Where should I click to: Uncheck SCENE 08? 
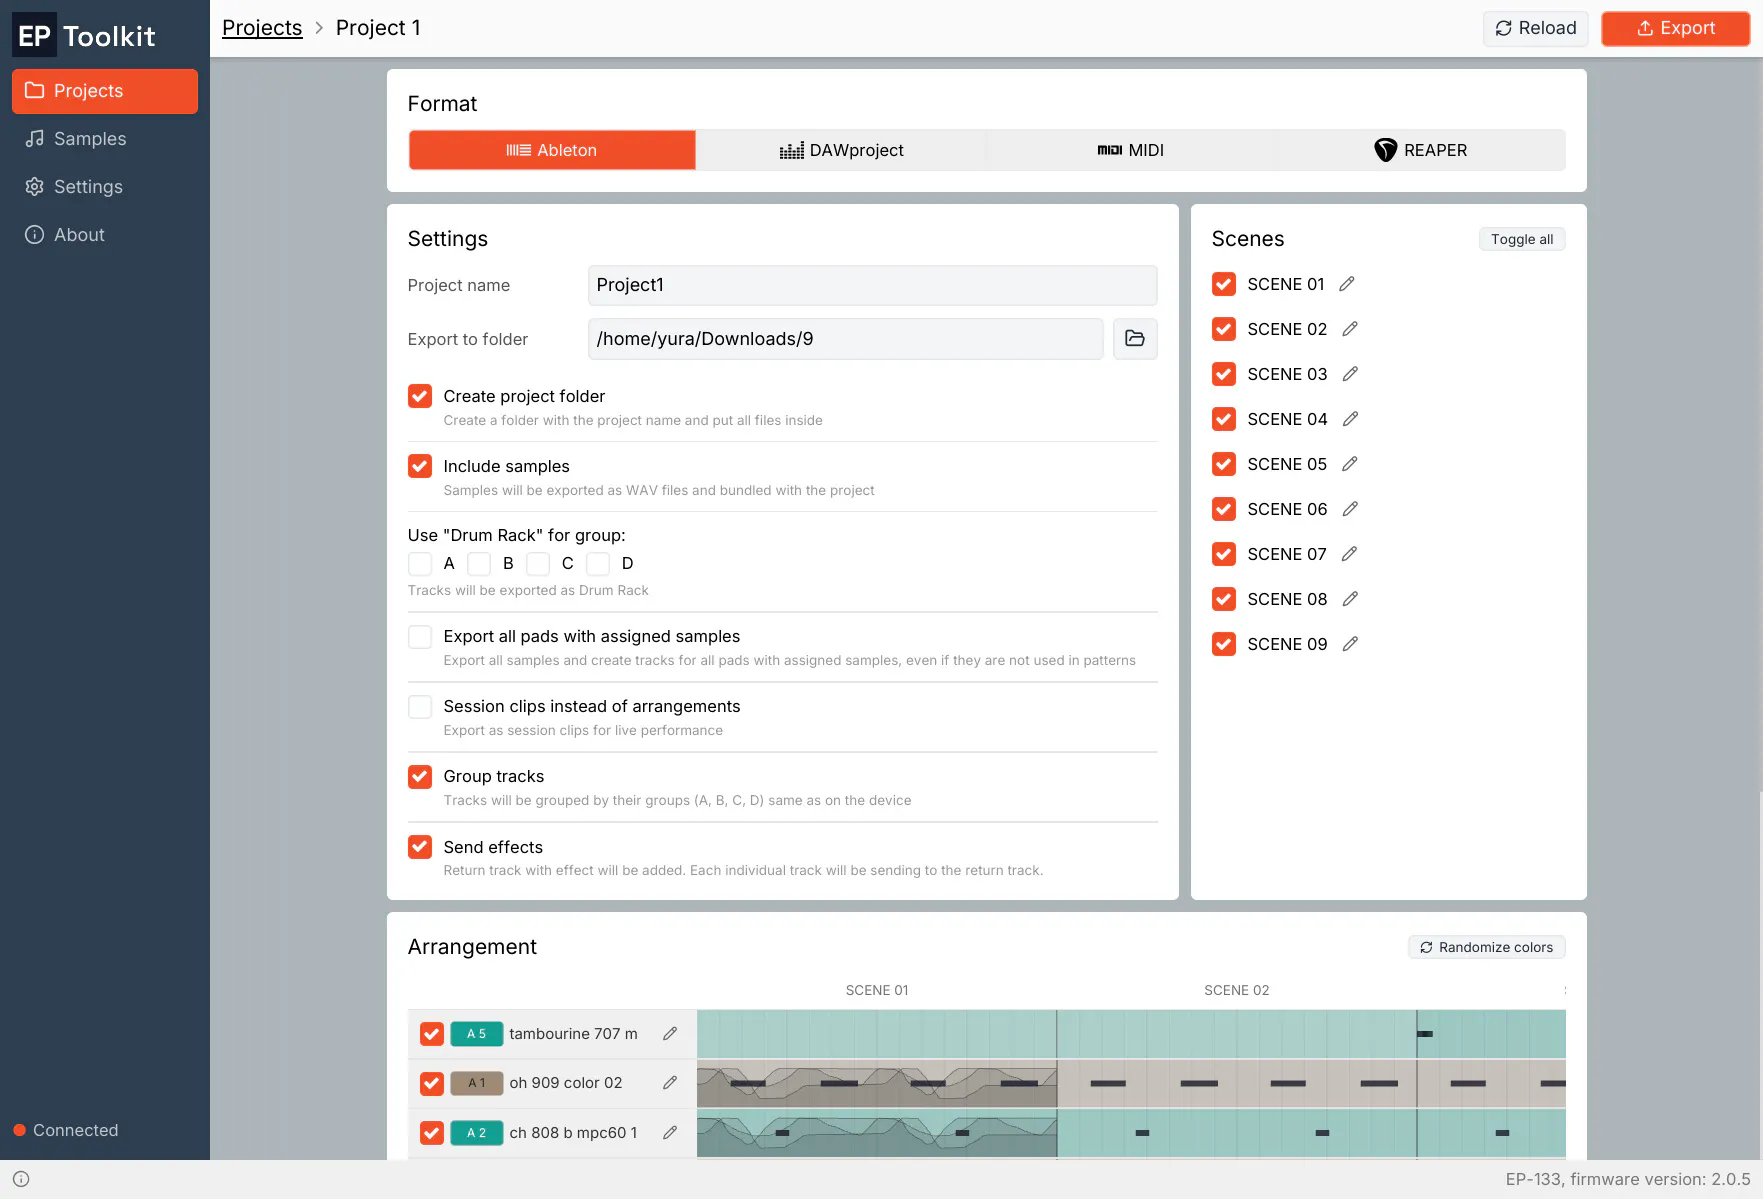tap(1224, 599)
